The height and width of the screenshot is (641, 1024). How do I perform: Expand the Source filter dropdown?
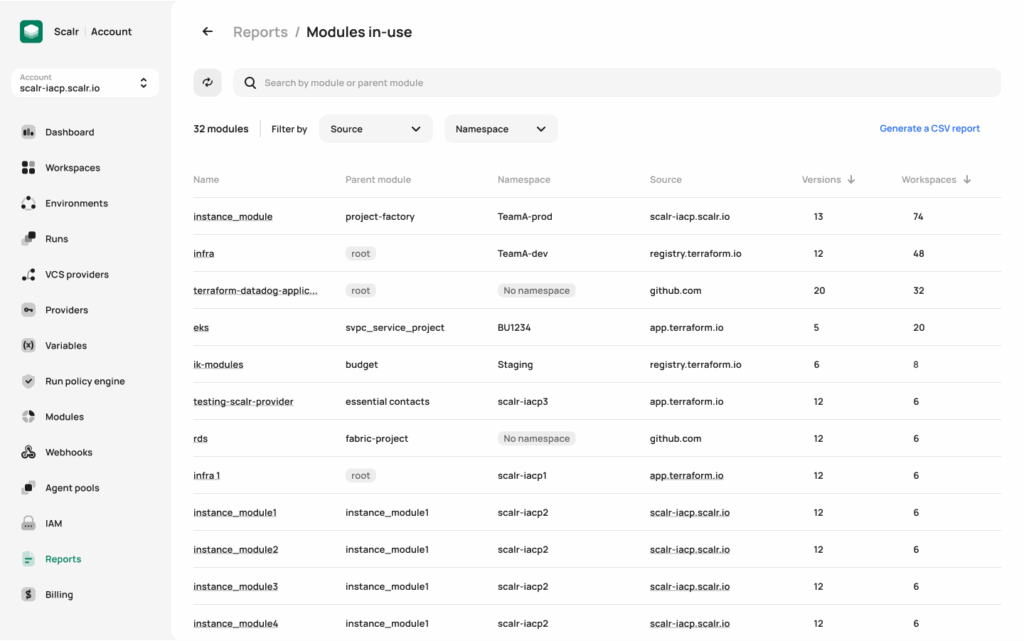point(376,129)
